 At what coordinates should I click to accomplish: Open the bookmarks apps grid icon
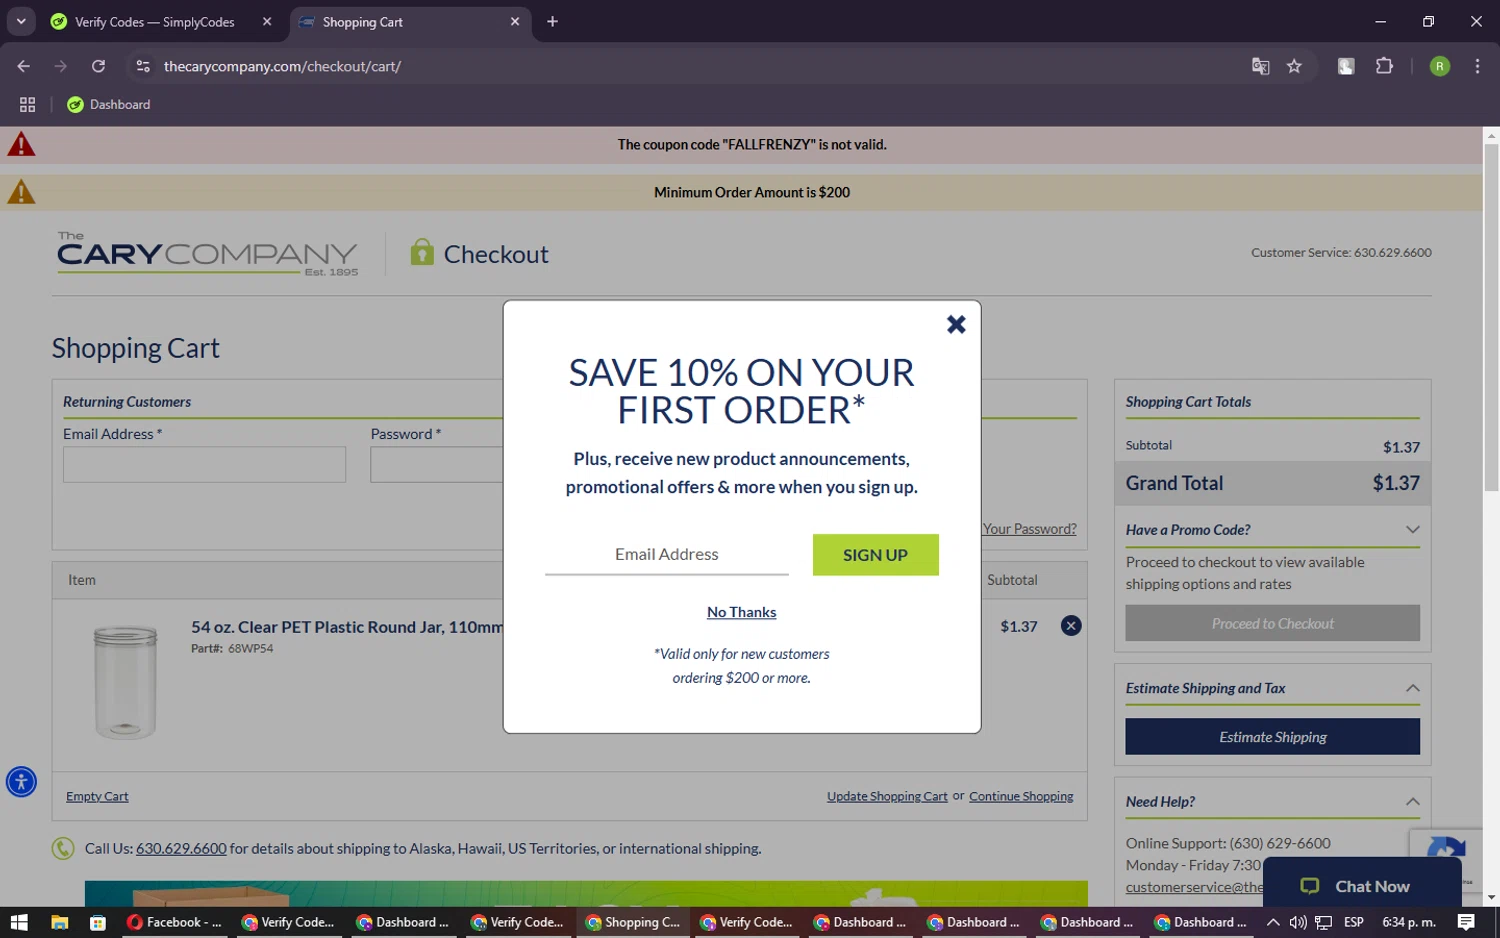tap(27, 104)
